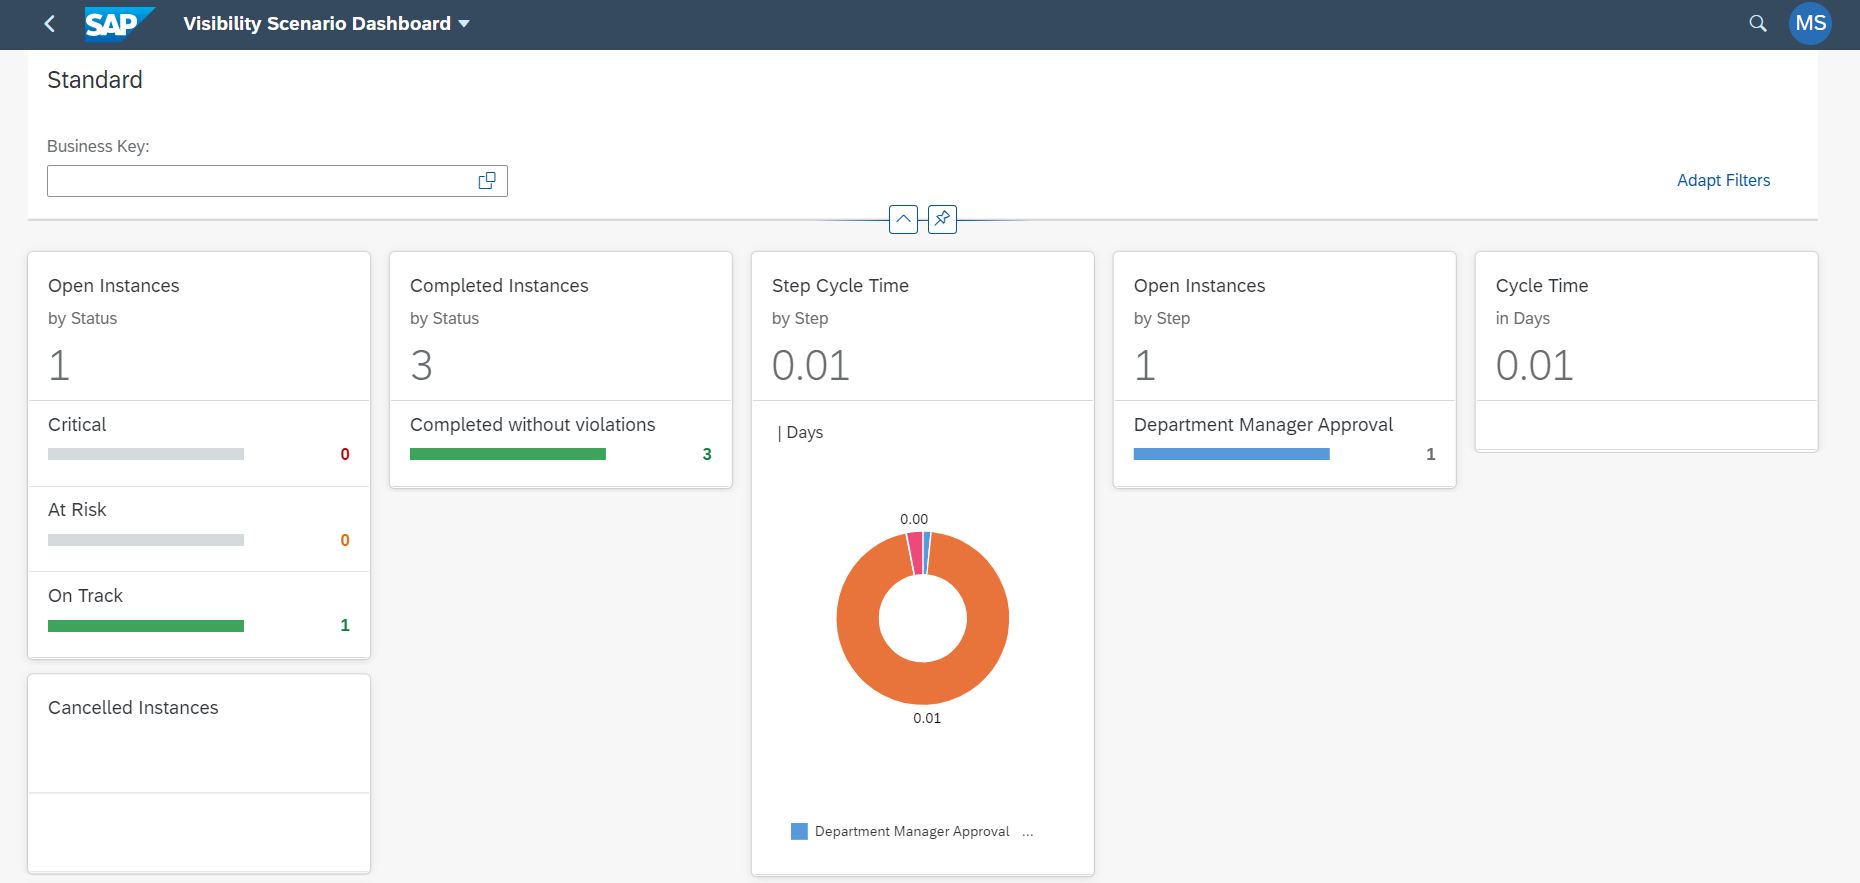Open the Adapt Filters link

tap(1723, 180)
